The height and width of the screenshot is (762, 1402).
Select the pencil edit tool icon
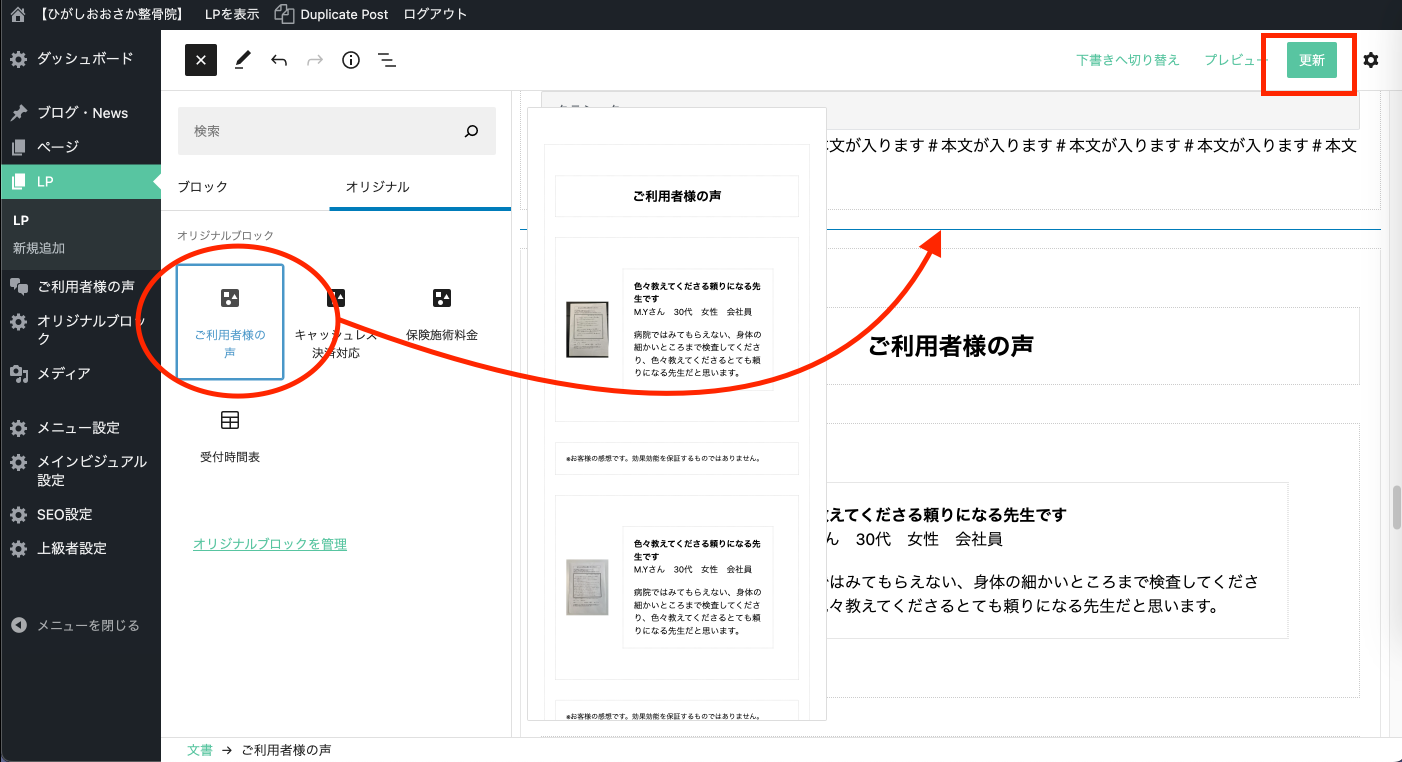(242, 60)
